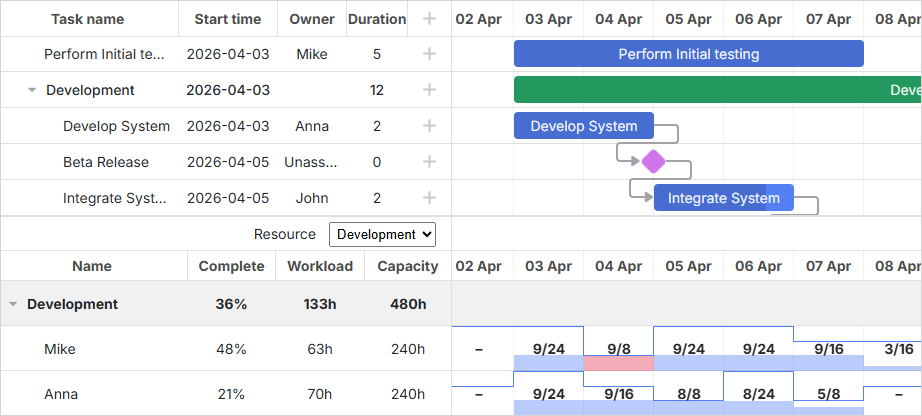
Task: Click the Capacity column header
Action: pyautogui.click(x=407, y=266)
